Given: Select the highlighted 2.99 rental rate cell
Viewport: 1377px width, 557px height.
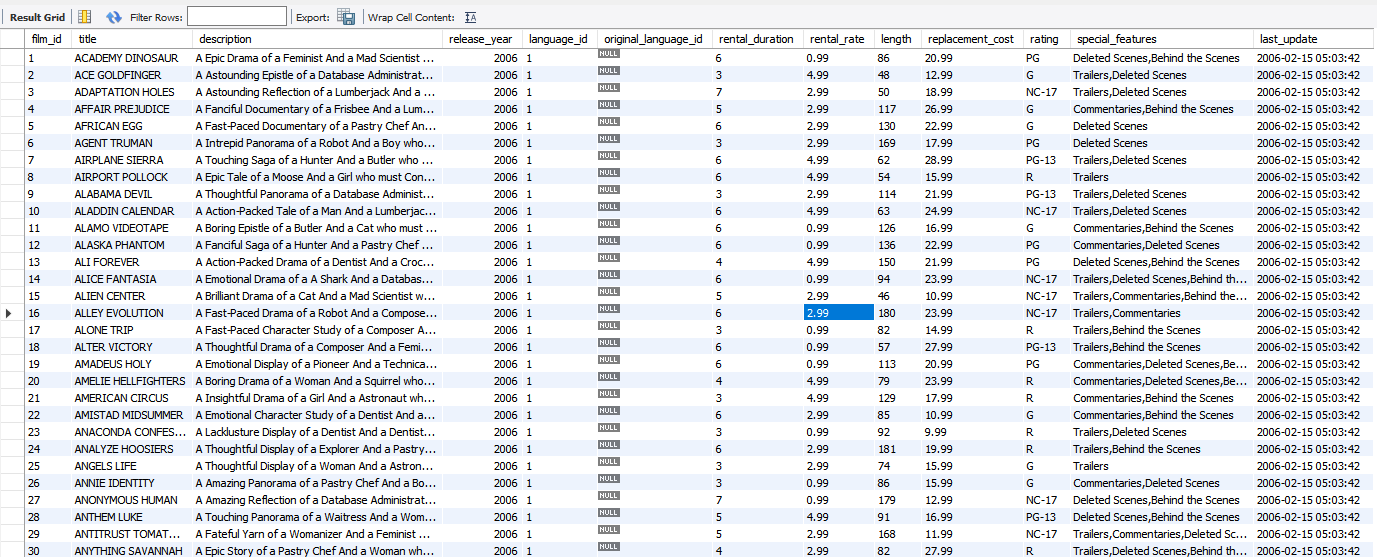Looking at the screenshot, I should [838, 313].
